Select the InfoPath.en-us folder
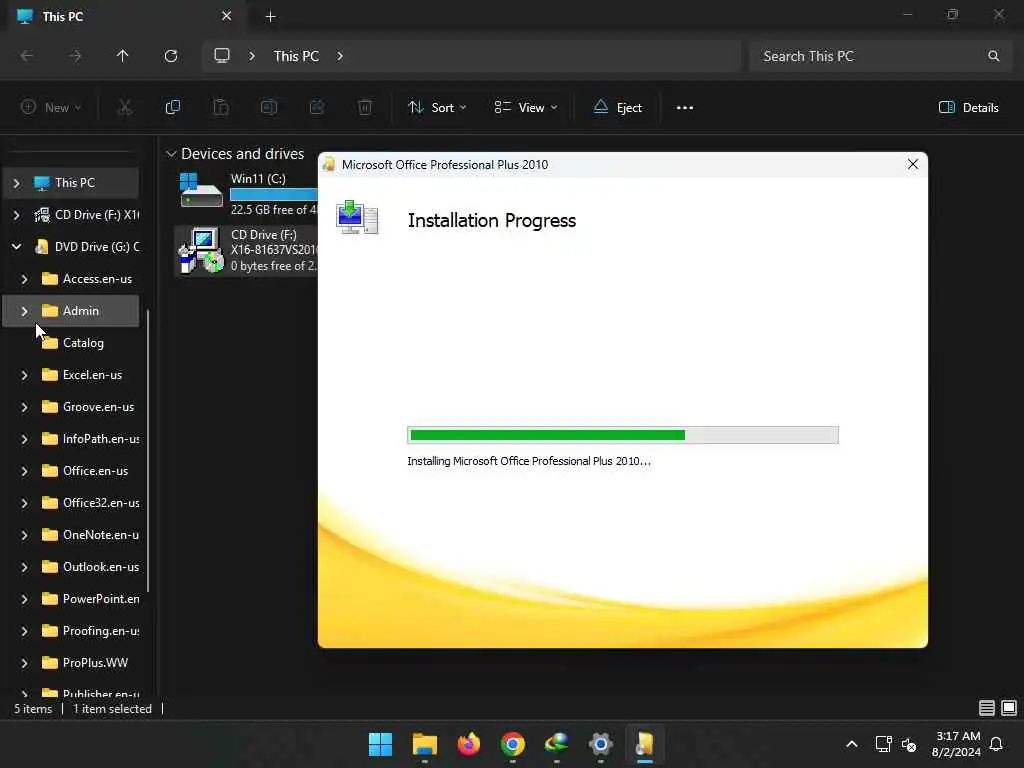 pos(101,439)
